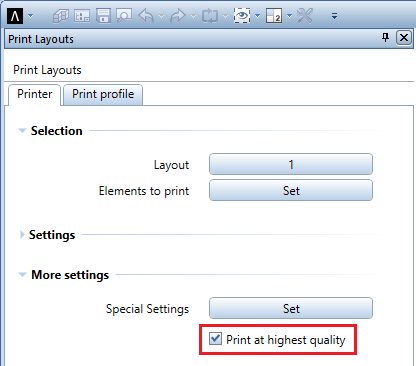Screen dimensions: 416x366
Task: Switch to the Print profile tab
Action: click(103, 94)
